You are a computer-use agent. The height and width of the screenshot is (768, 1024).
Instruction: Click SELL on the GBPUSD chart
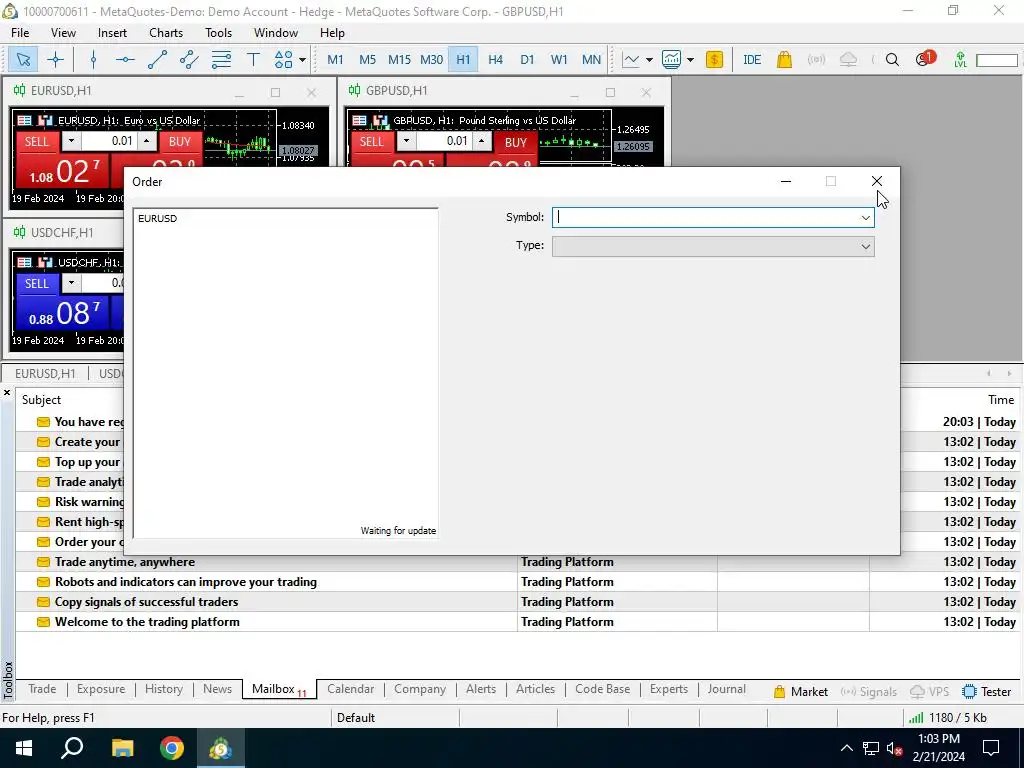tap(372, 142)
